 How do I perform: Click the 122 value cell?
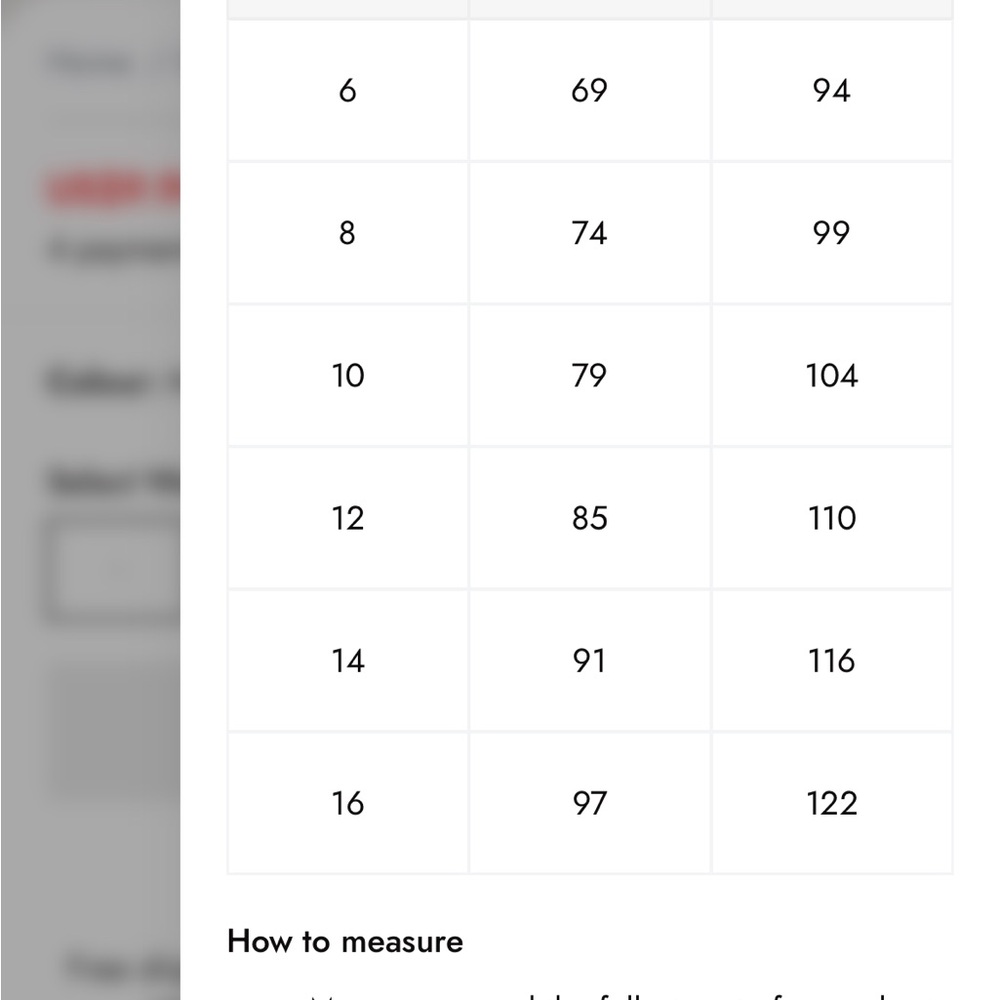click(832, 803)
